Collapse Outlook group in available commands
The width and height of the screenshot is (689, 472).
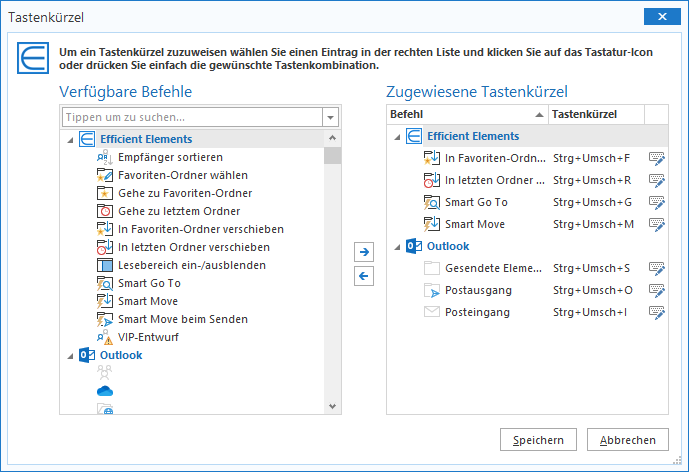pos(70,356)
